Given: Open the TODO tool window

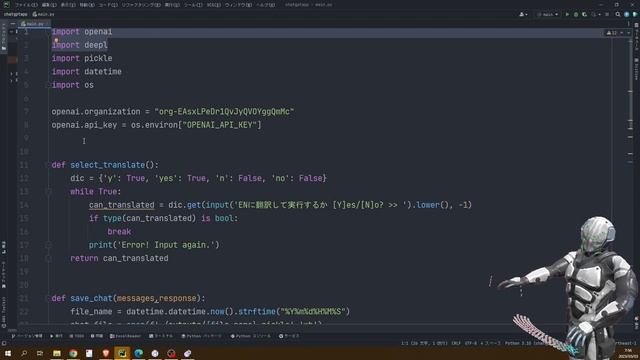Looking at the screenshot, I should 76,336.
